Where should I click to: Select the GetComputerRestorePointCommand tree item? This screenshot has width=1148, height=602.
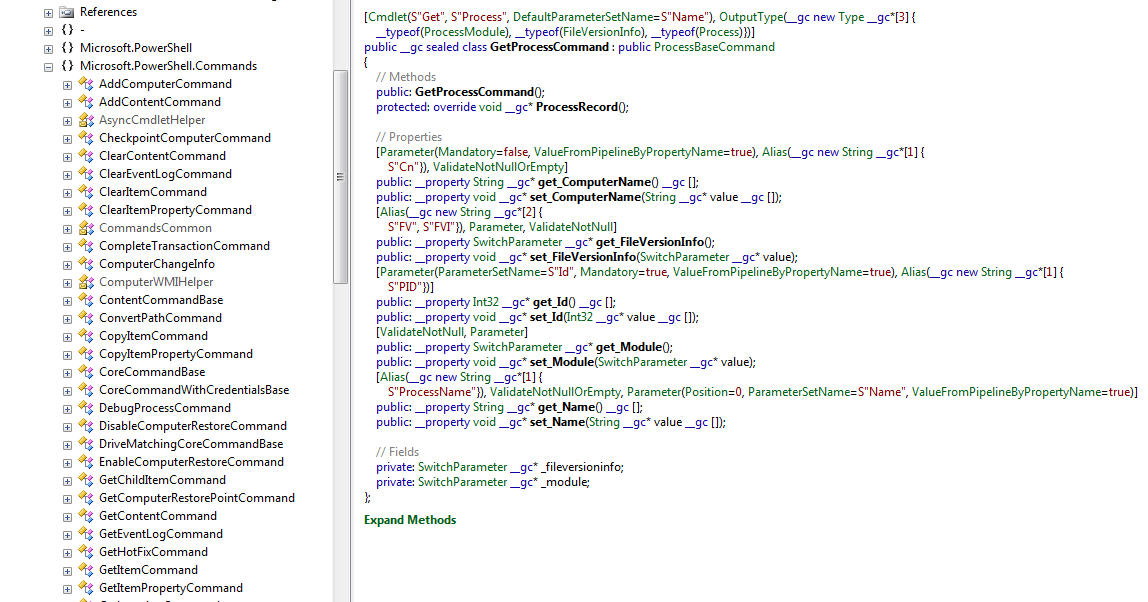tap(197, 498)
